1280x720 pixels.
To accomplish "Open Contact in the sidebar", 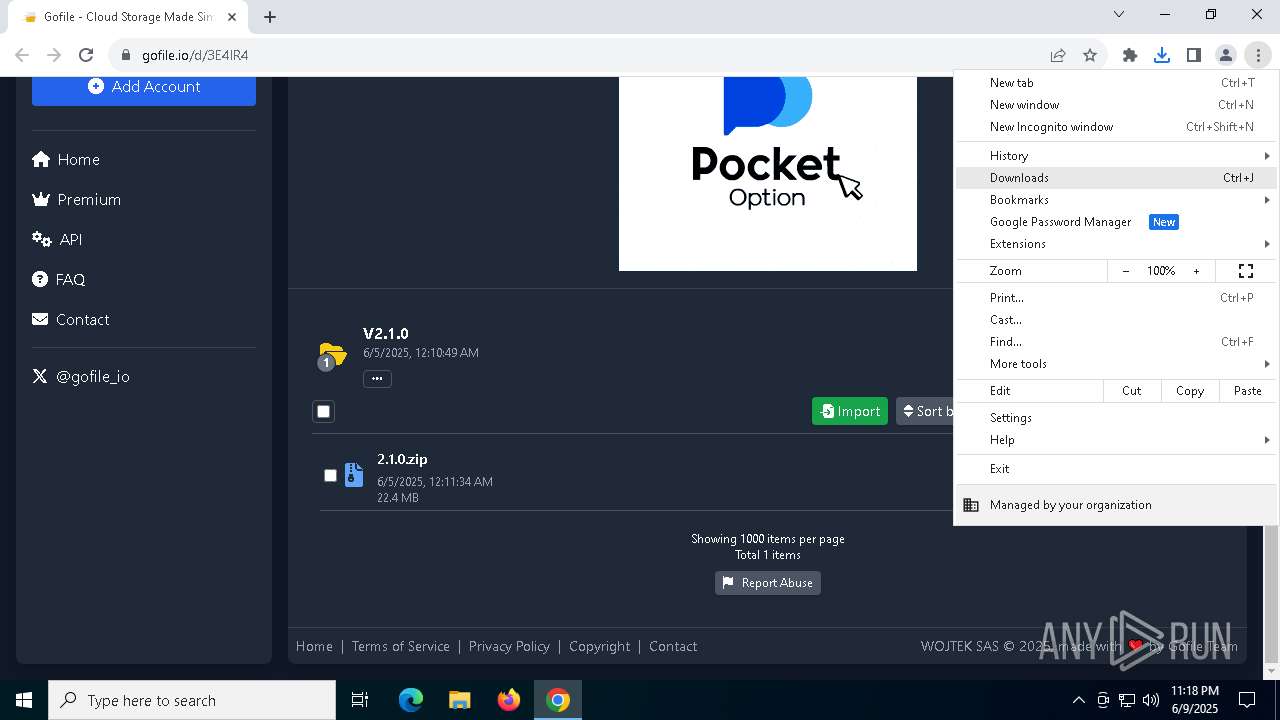I will click(x=71, y=320).
